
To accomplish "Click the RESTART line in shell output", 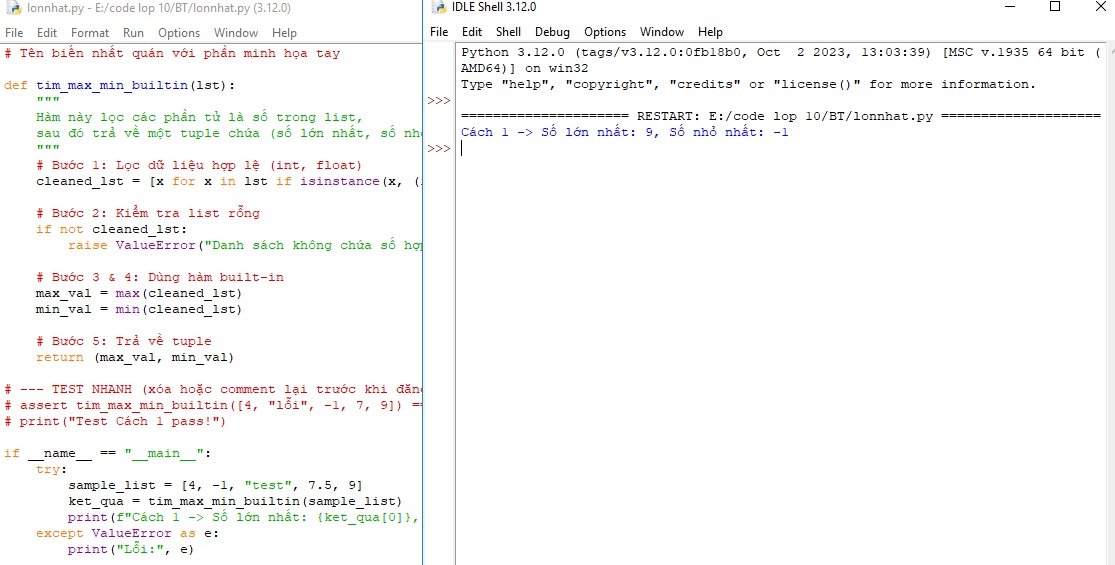I will pyautogui.click(x=781, y=117).
